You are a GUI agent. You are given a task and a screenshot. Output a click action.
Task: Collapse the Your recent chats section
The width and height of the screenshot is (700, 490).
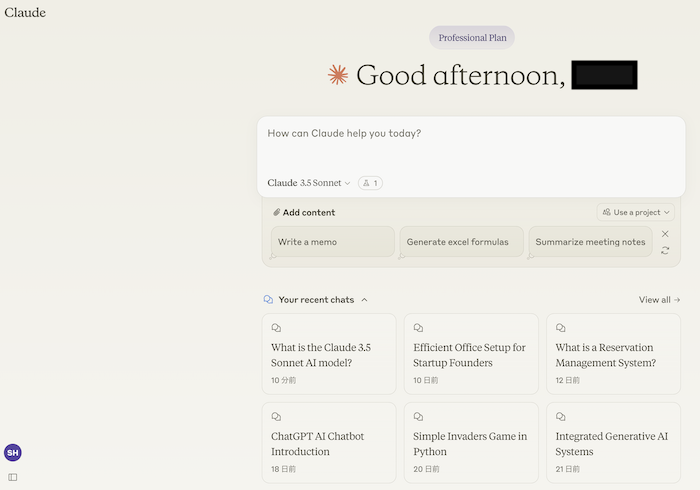364,299
